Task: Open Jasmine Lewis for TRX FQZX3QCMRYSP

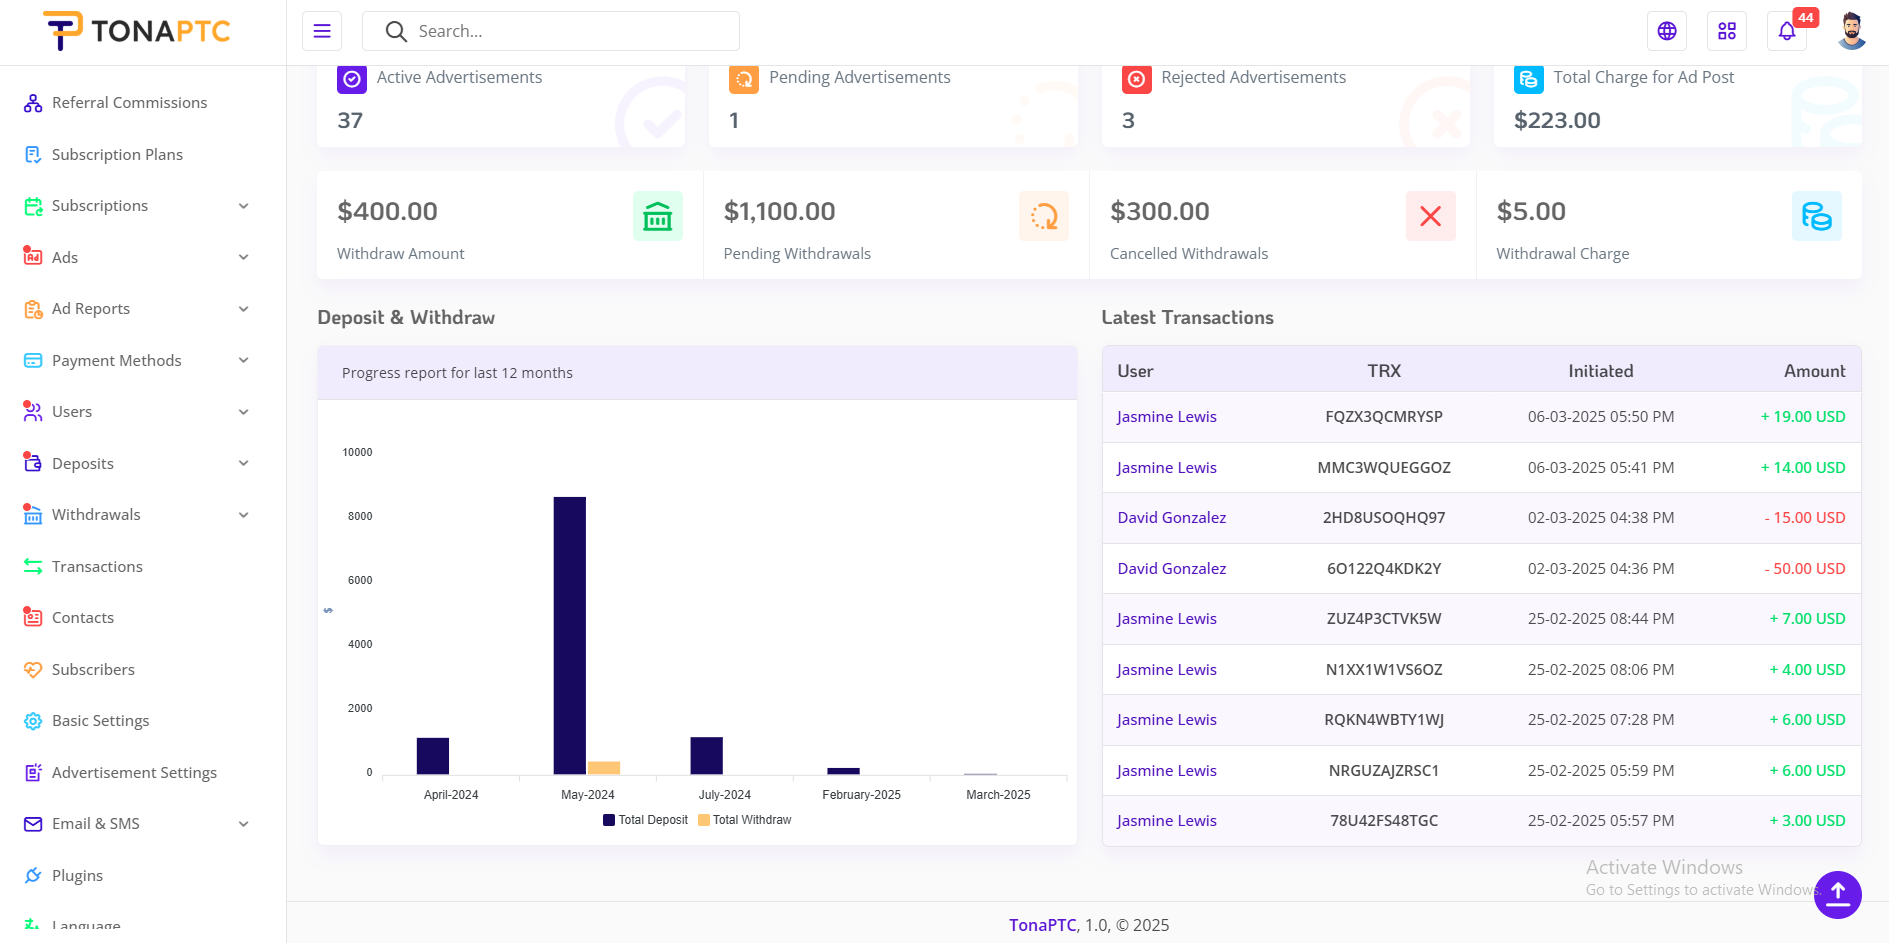Action: [x=1167, y=417]
